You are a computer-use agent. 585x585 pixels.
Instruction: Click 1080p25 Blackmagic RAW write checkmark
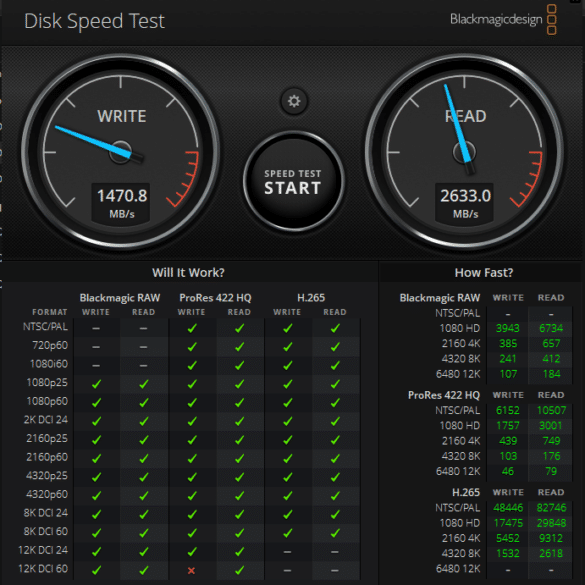pyautogui.click(x=96, y=384)
